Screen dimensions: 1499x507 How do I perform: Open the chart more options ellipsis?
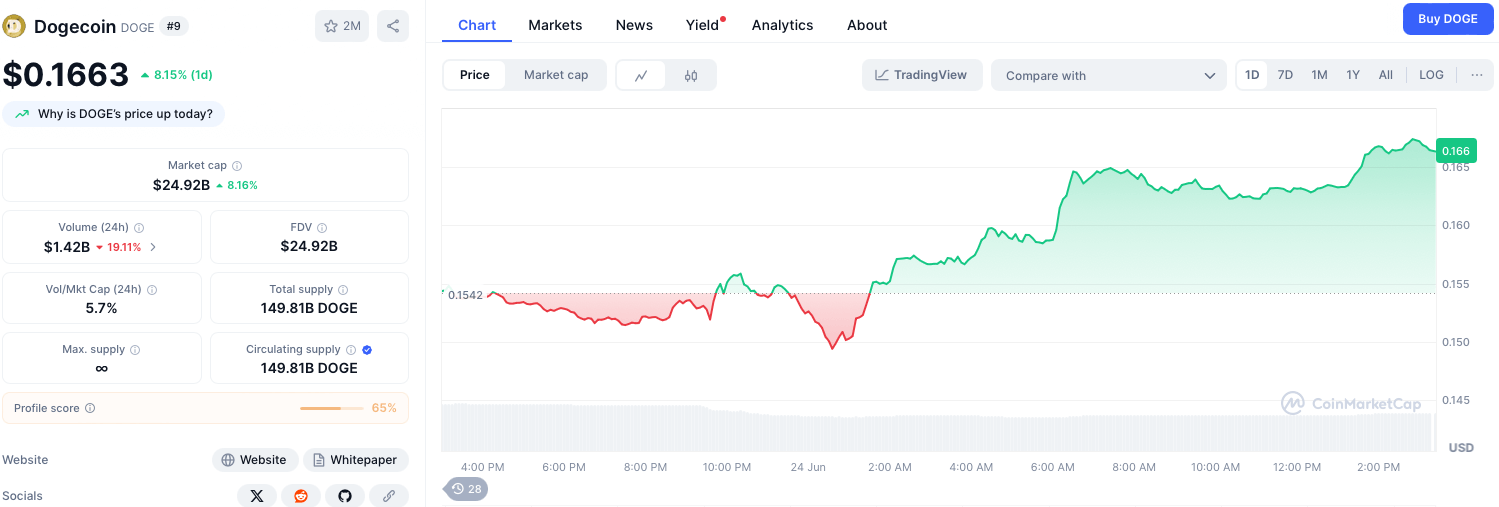(x=1477, y=75)
